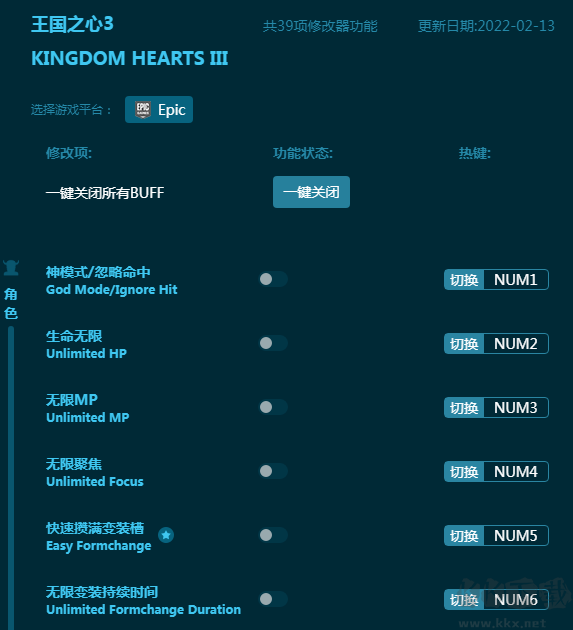
Task: Click the Epic Games logo icon
Action: (143, 110)
